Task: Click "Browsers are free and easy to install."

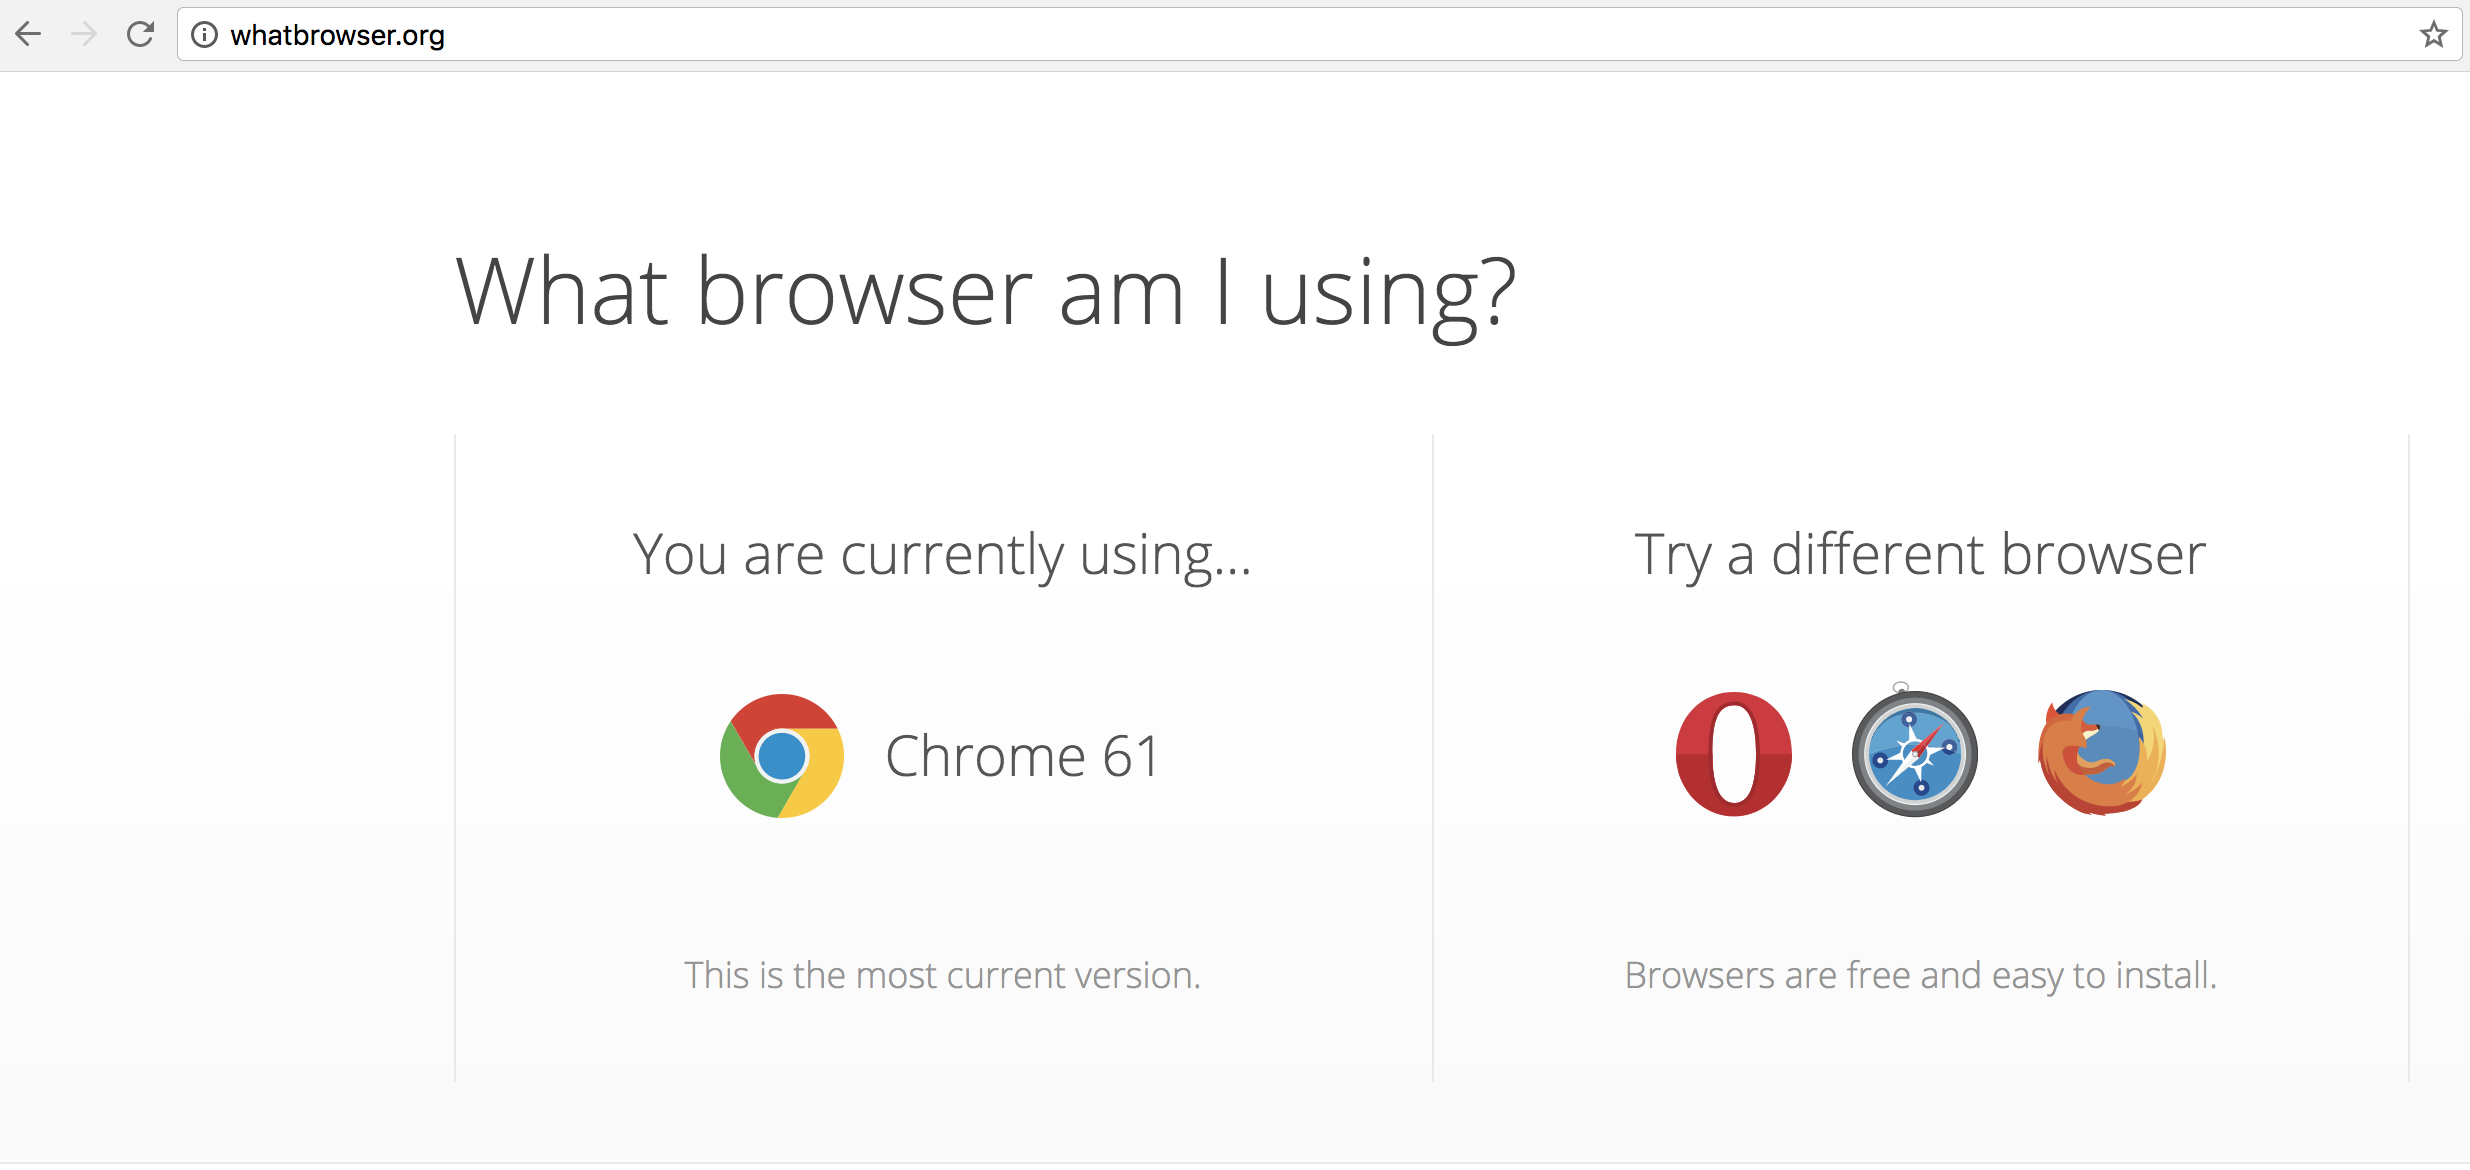Action: pyautogui.click(x=1920, y=975)
